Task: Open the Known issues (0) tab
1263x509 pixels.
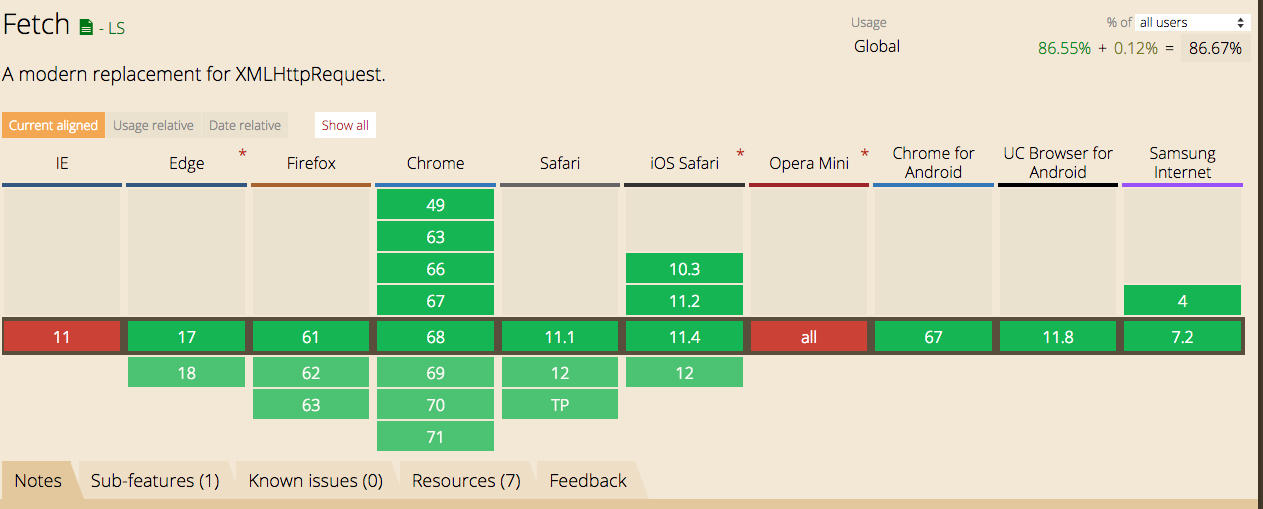Action: tap(316, 481)
